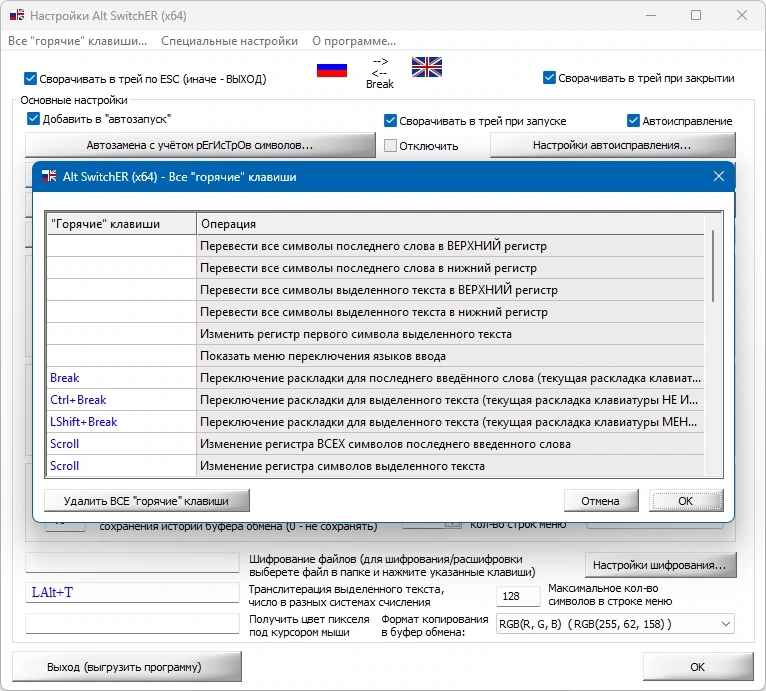Select the LShift+Break row operation text

point(450,422)
